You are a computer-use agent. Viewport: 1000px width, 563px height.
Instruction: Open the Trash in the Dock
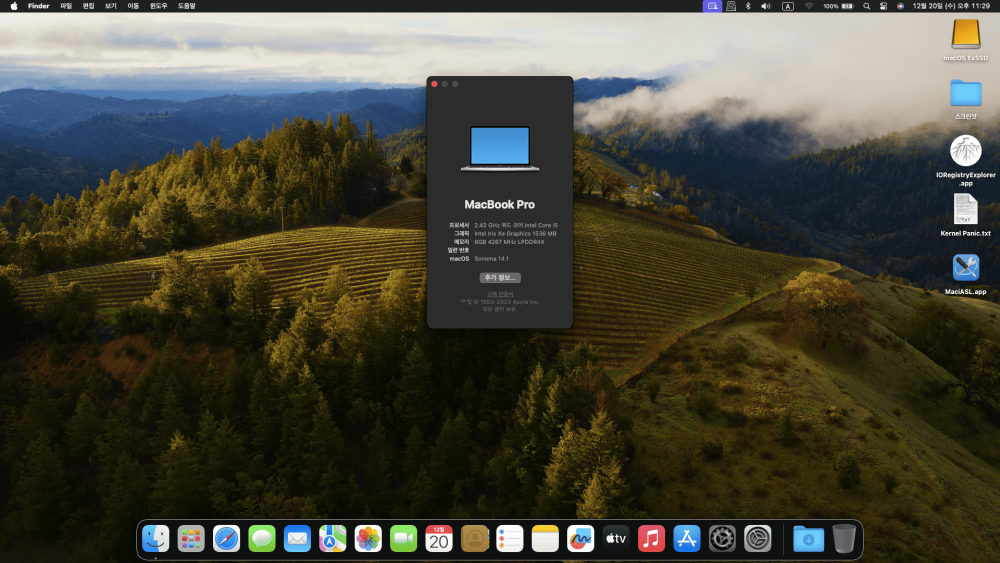click(844, 539)
